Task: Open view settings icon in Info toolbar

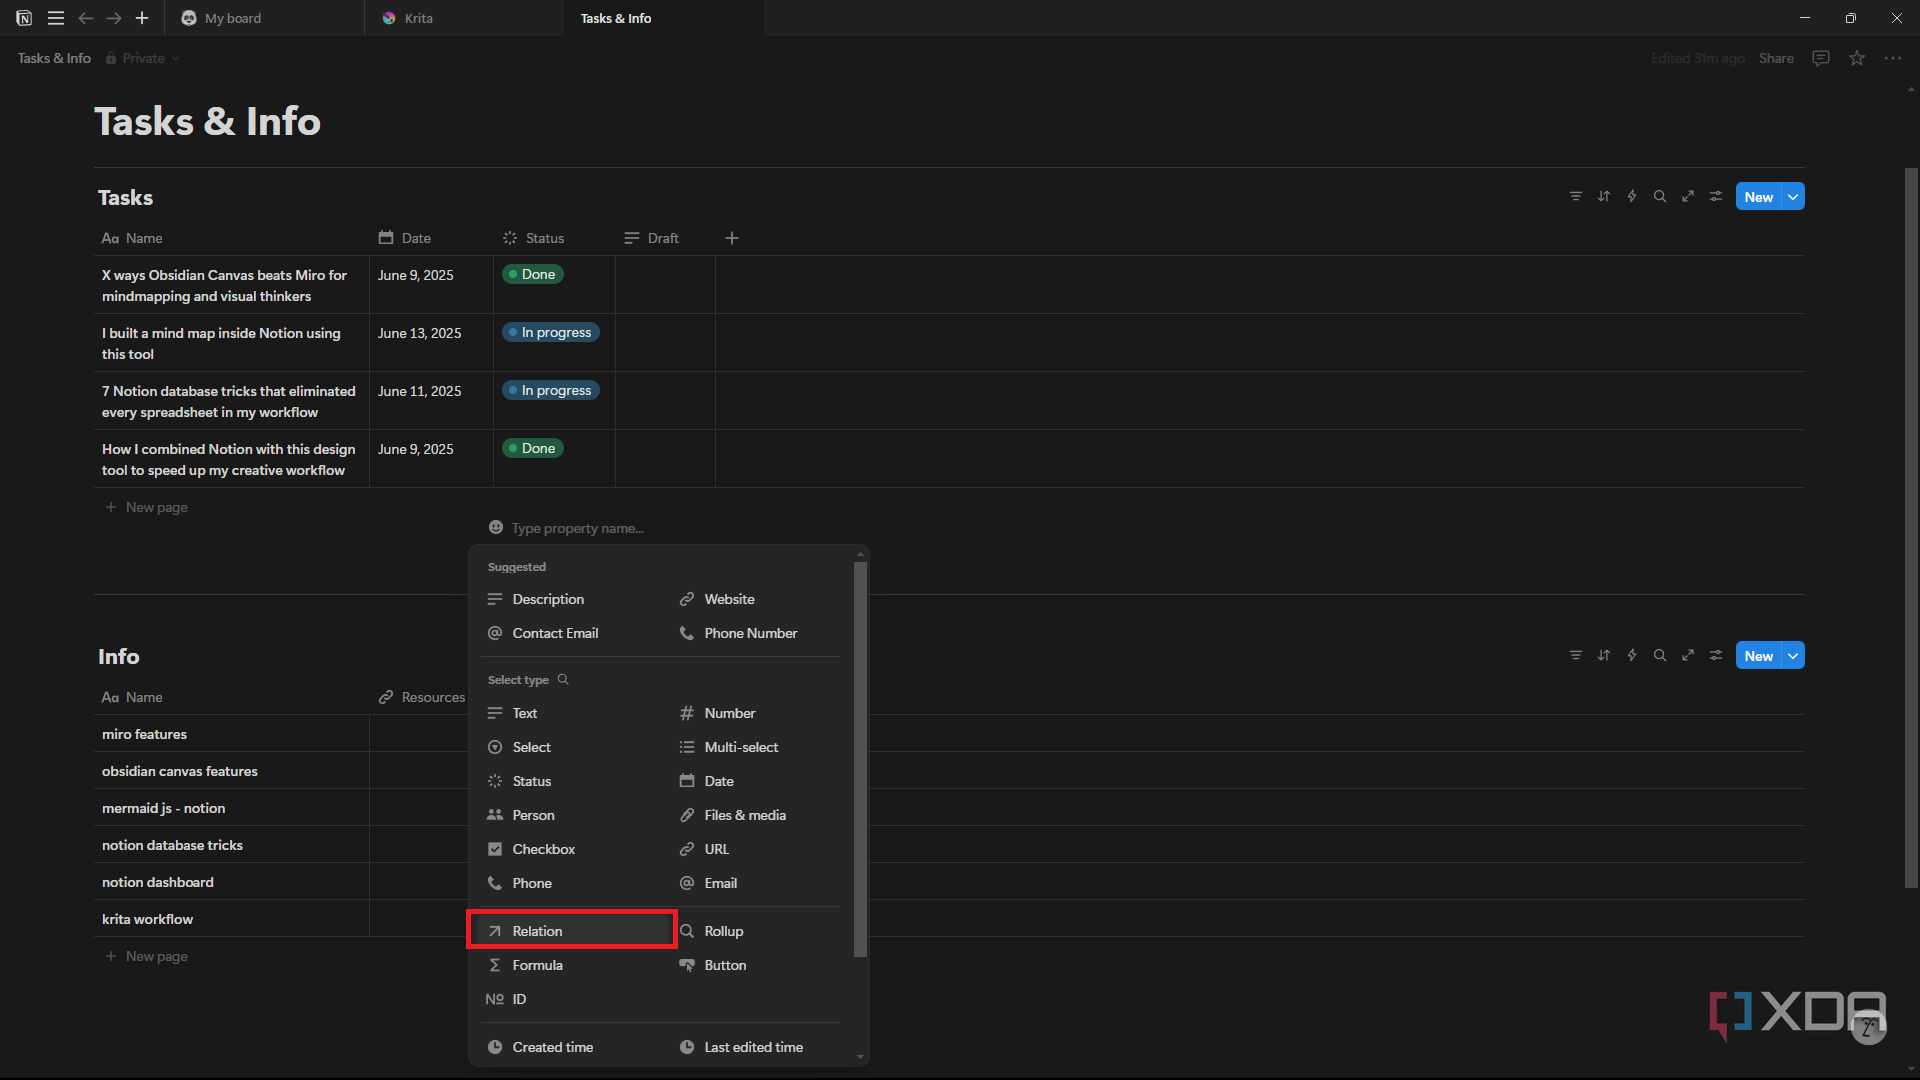Action: (x=1715, y=656)
